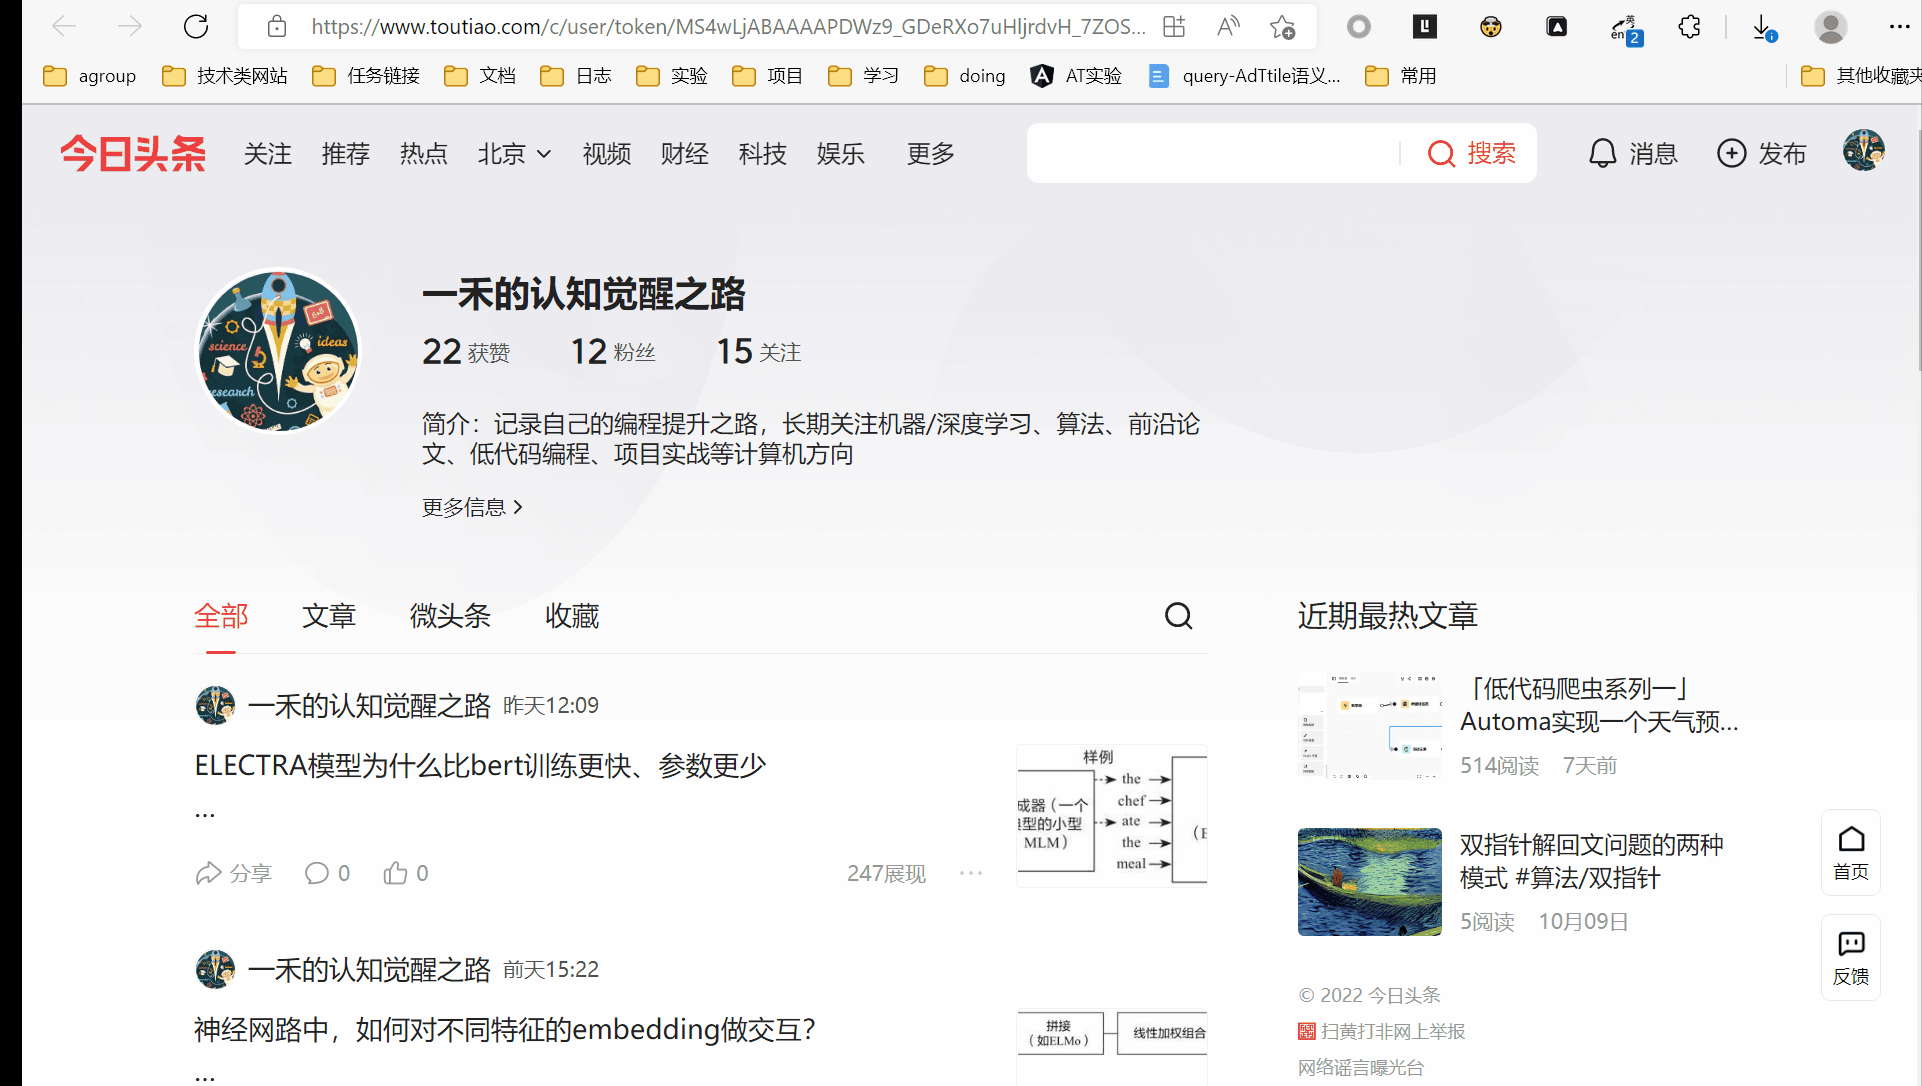Open 双指针解回文问题 hot article link

point(1592,861)
